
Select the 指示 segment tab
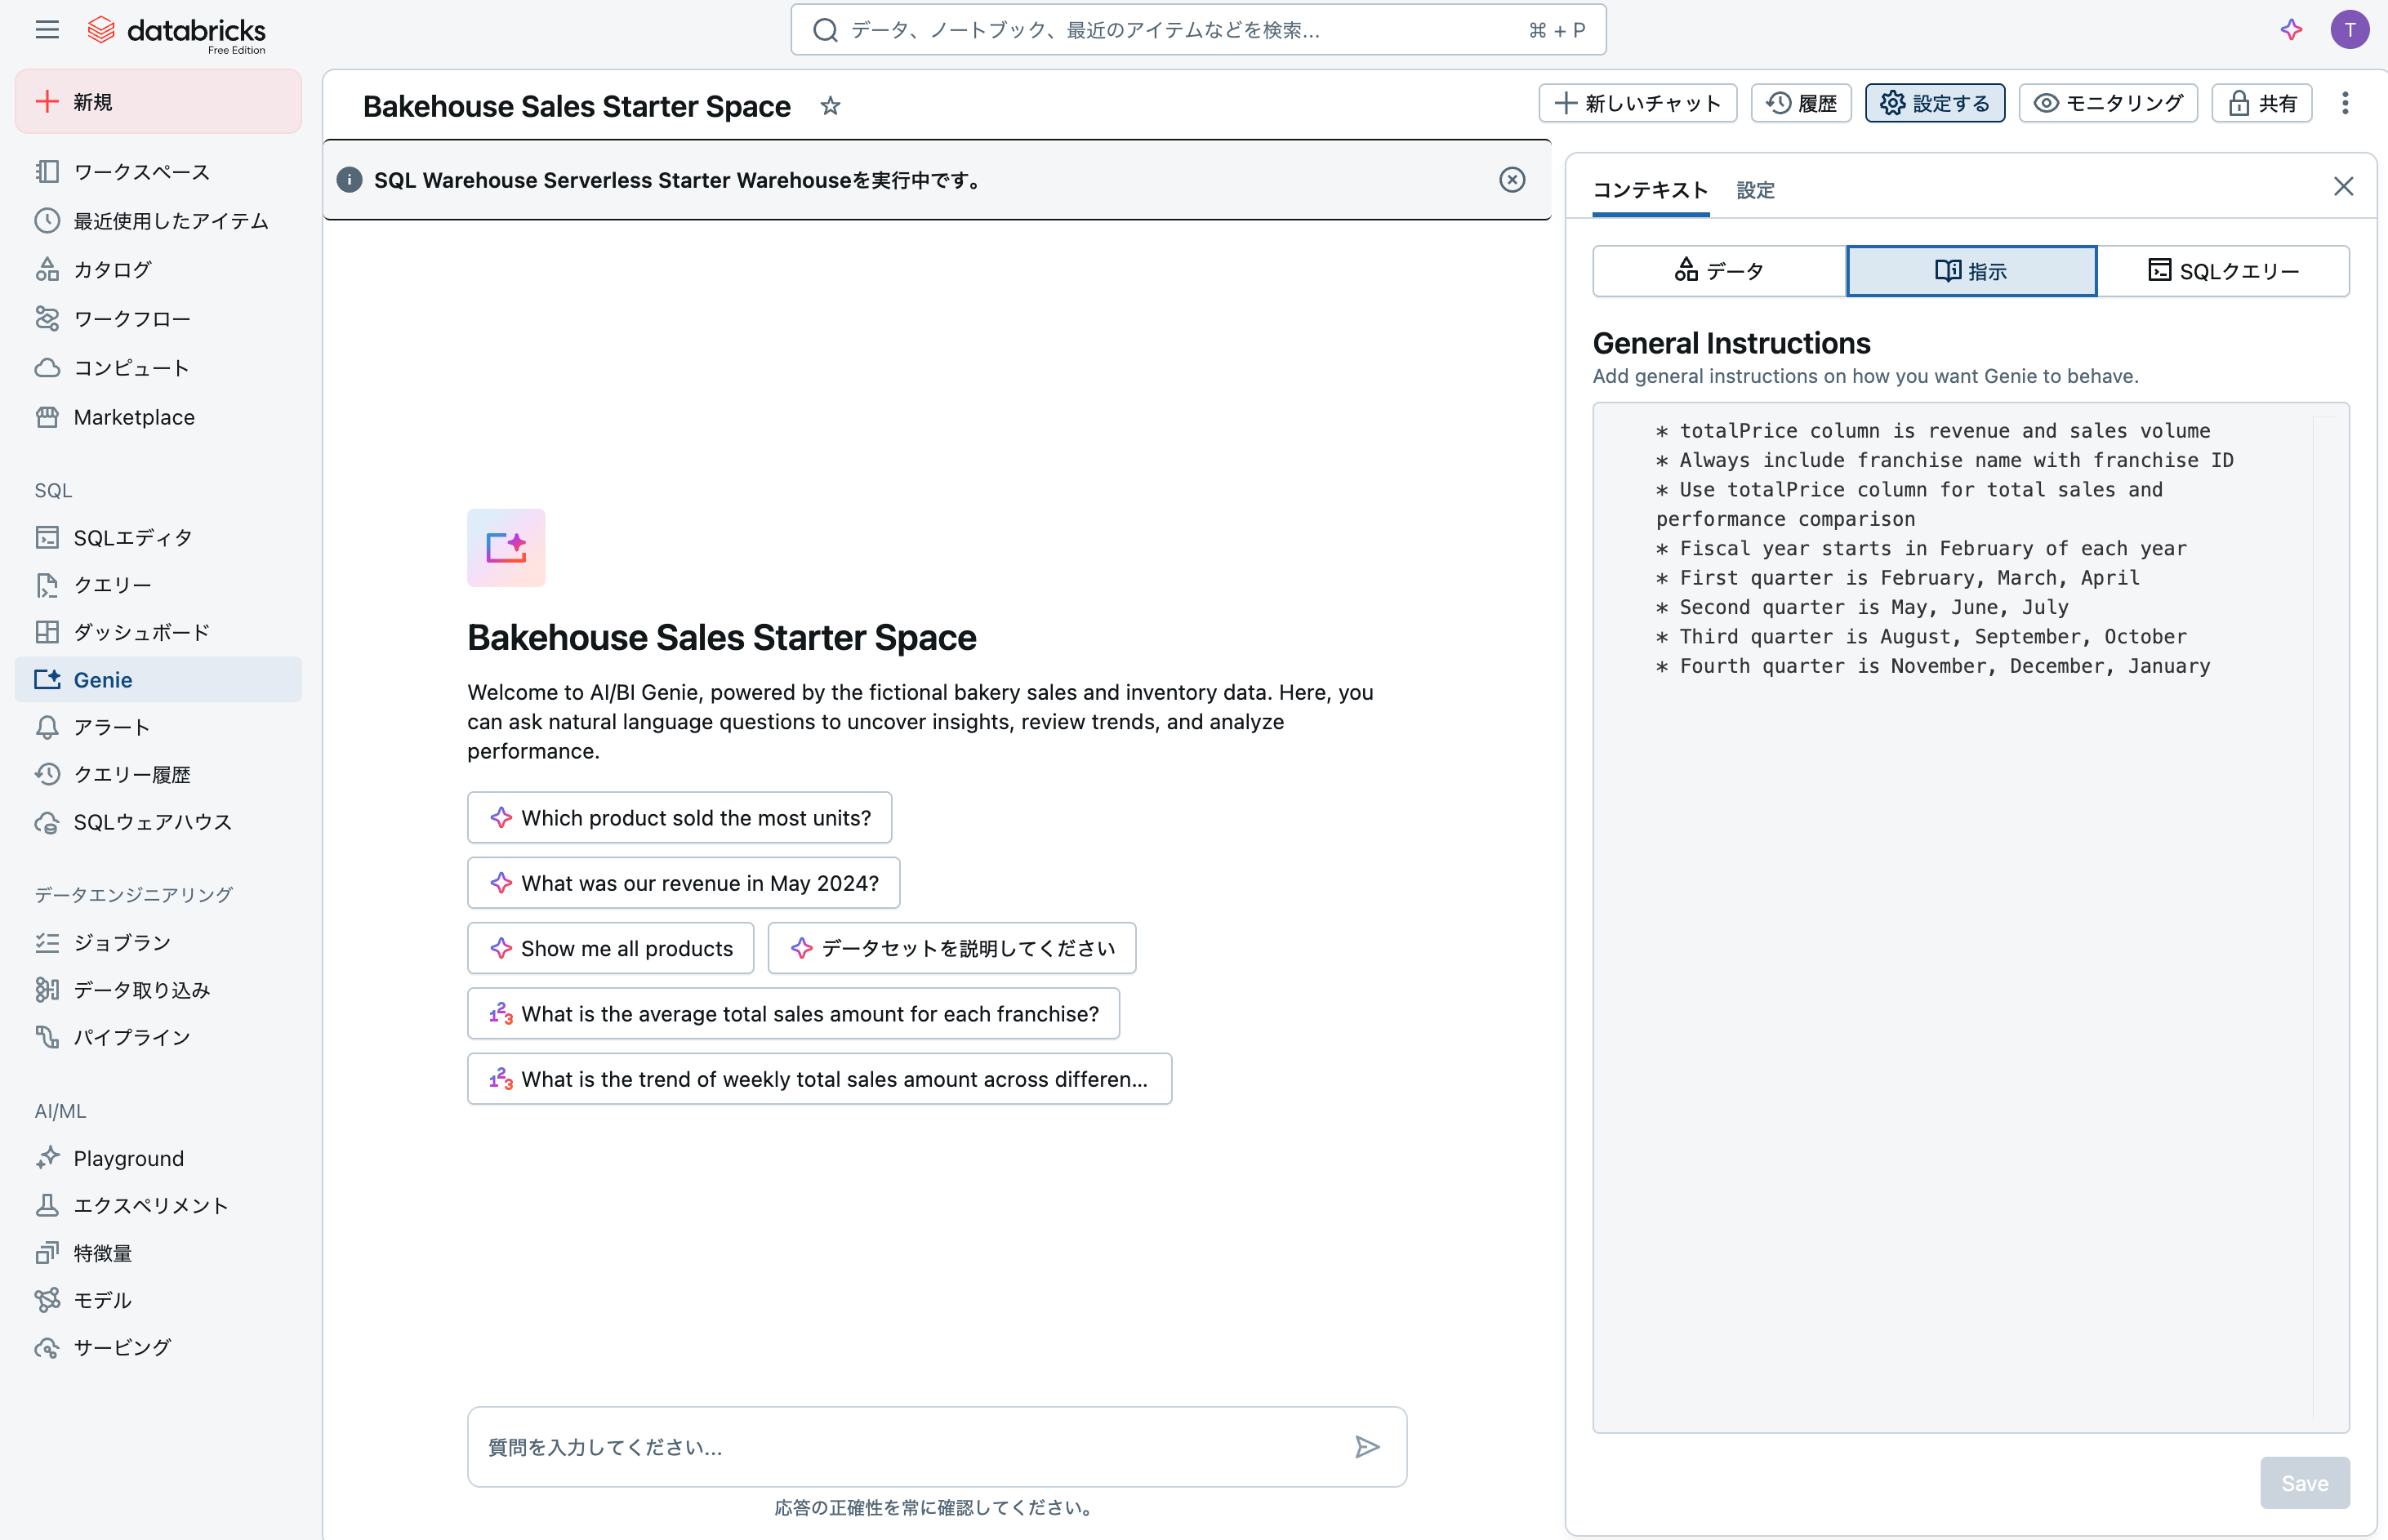(x=1971, y=271)
